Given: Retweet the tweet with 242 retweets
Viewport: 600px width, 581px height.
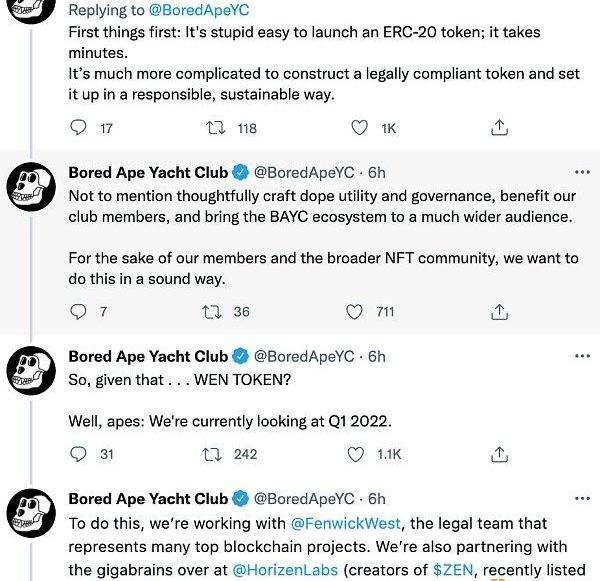Looking at the screenshot, I should [x=212, y=454].
